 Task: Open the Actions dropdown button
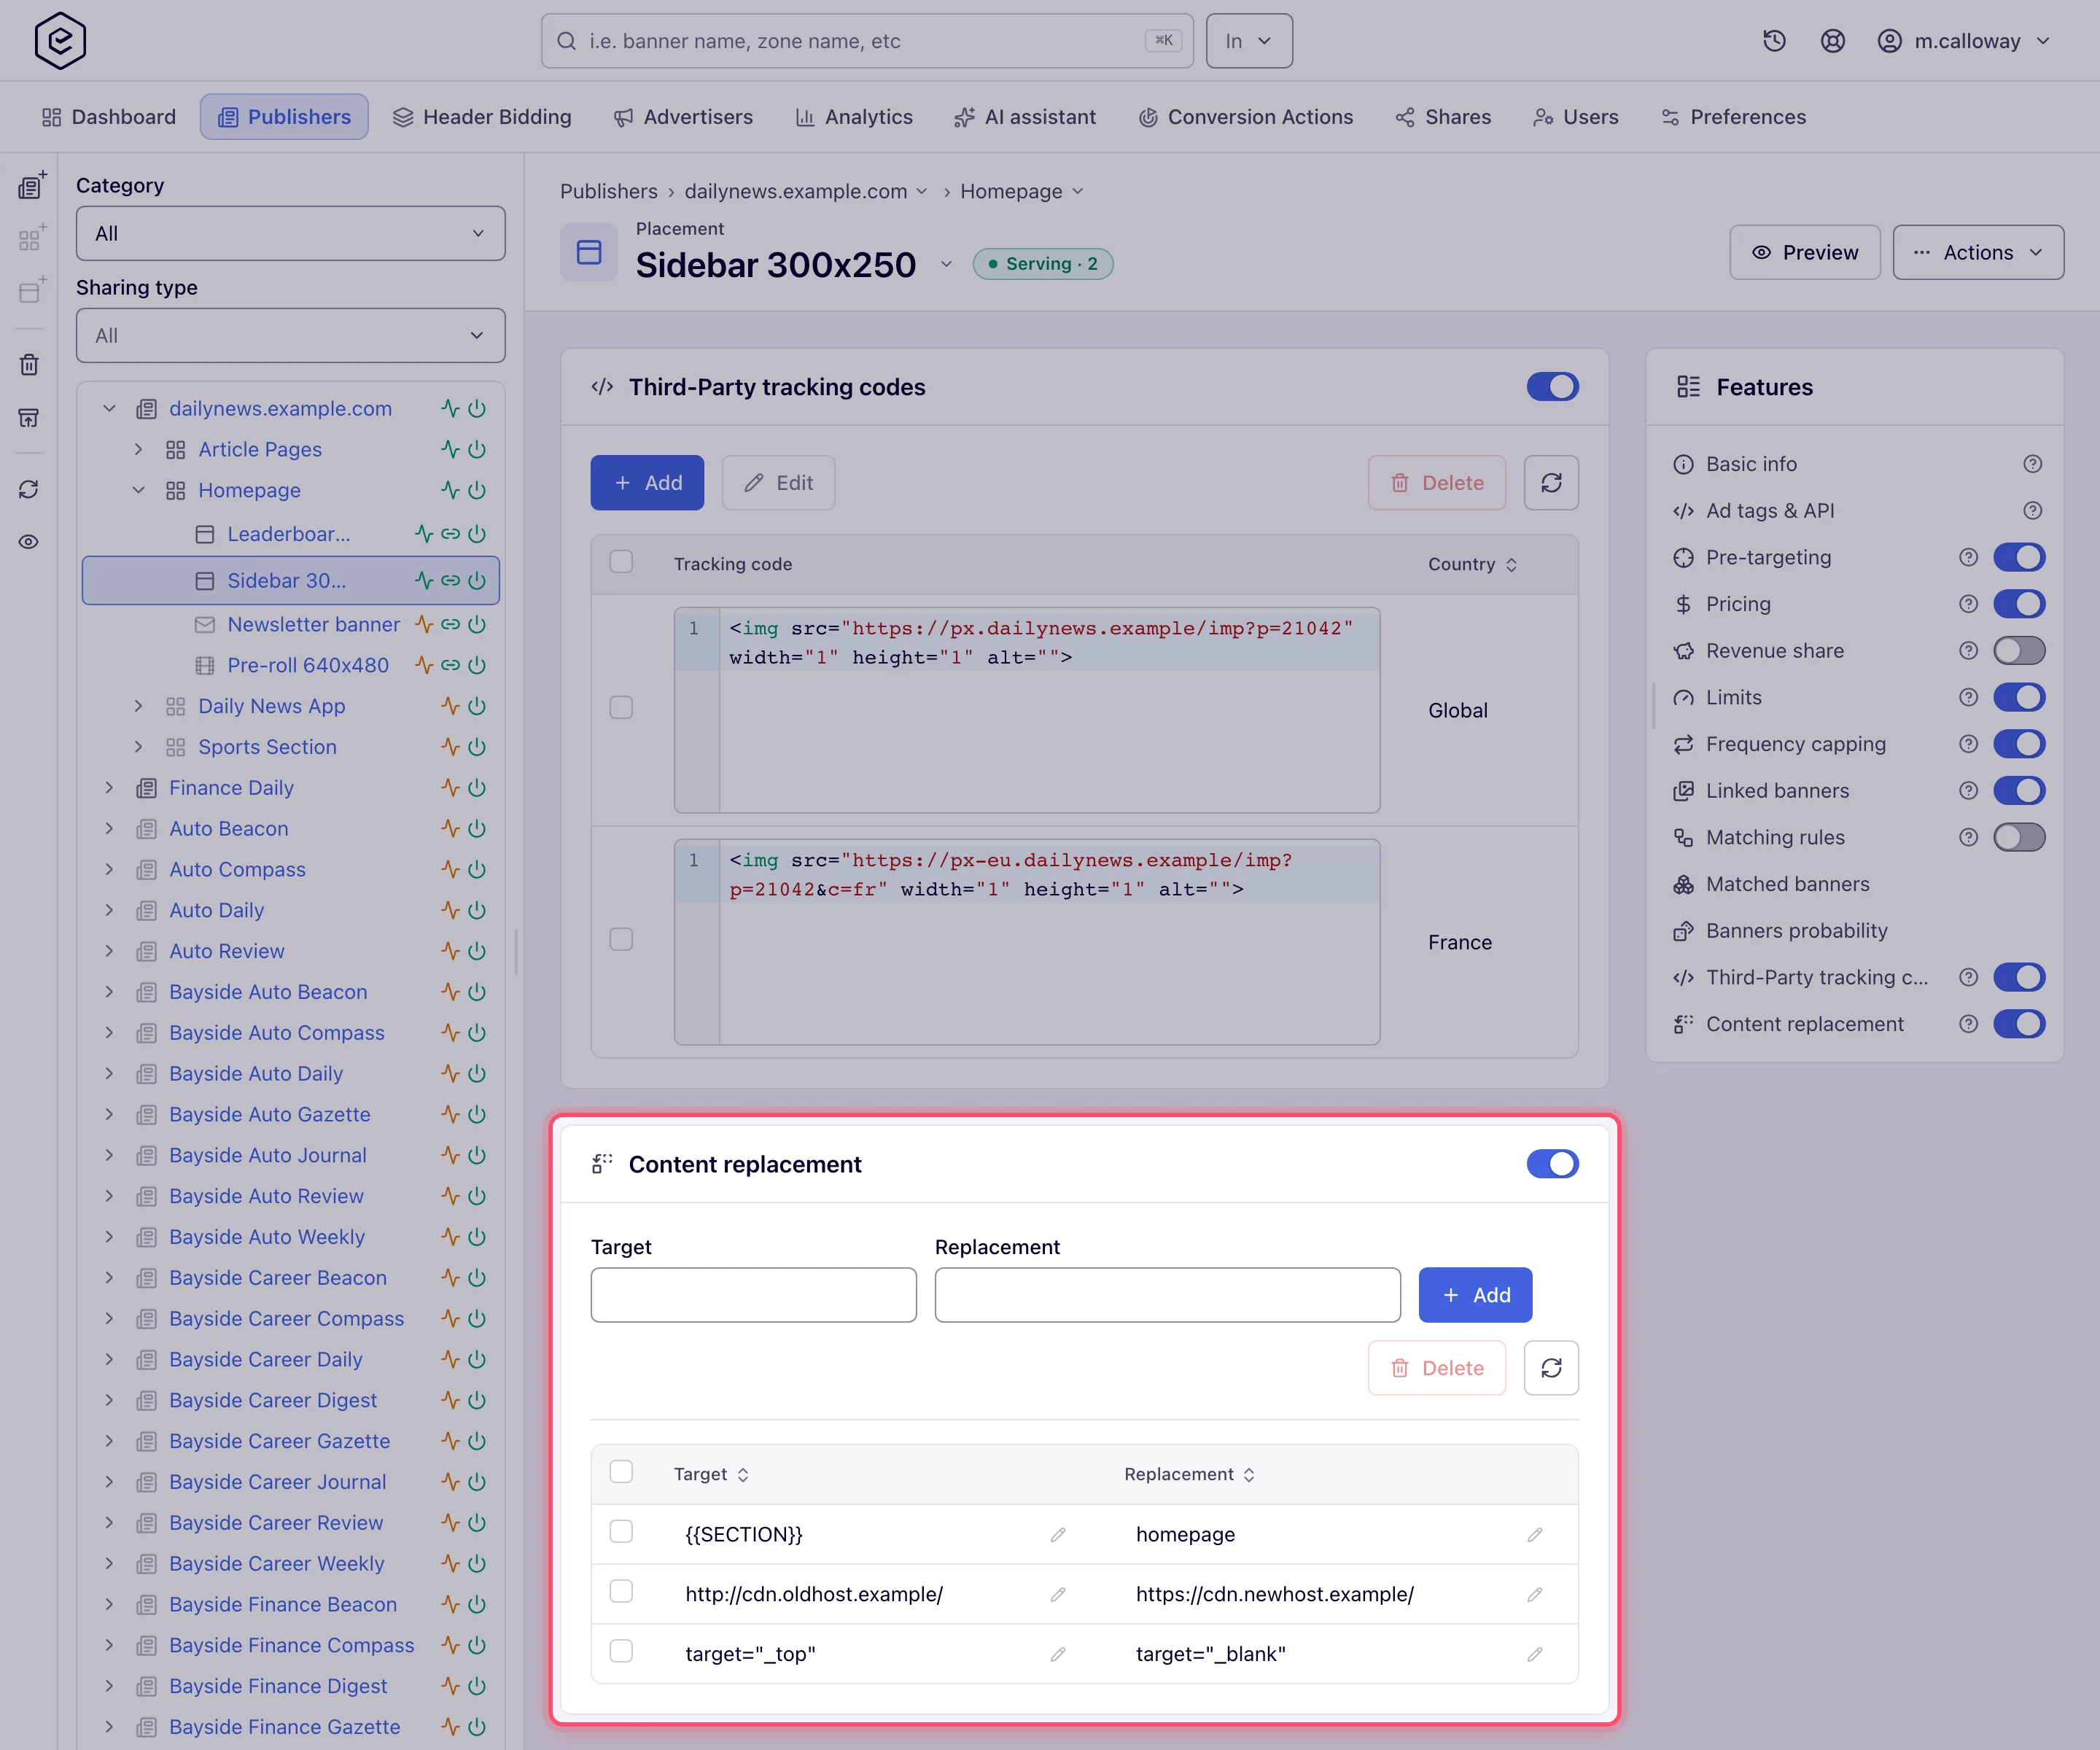pyautogui.click(x=1978, y=253)
